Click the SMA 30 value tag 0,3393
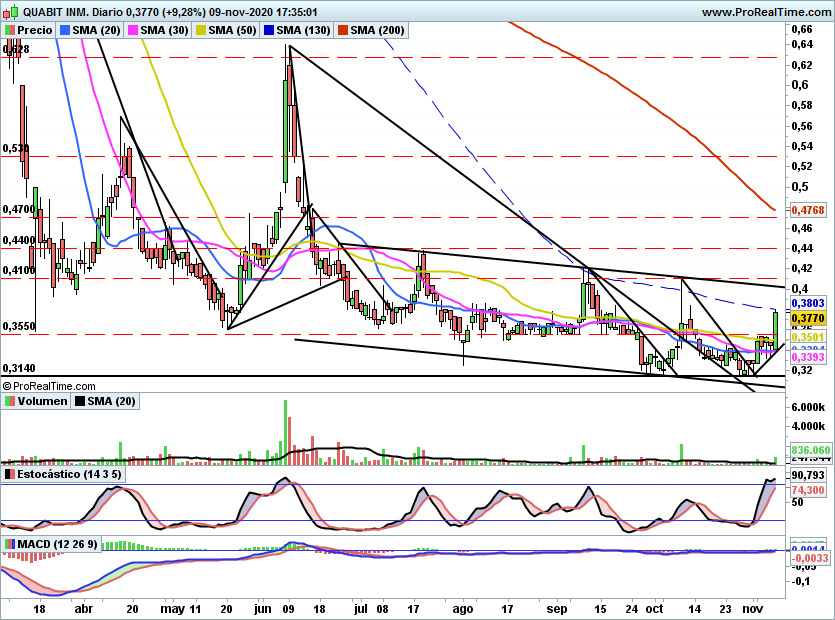The width and height of the screenshot is (835, 620). tap(808, 357)
